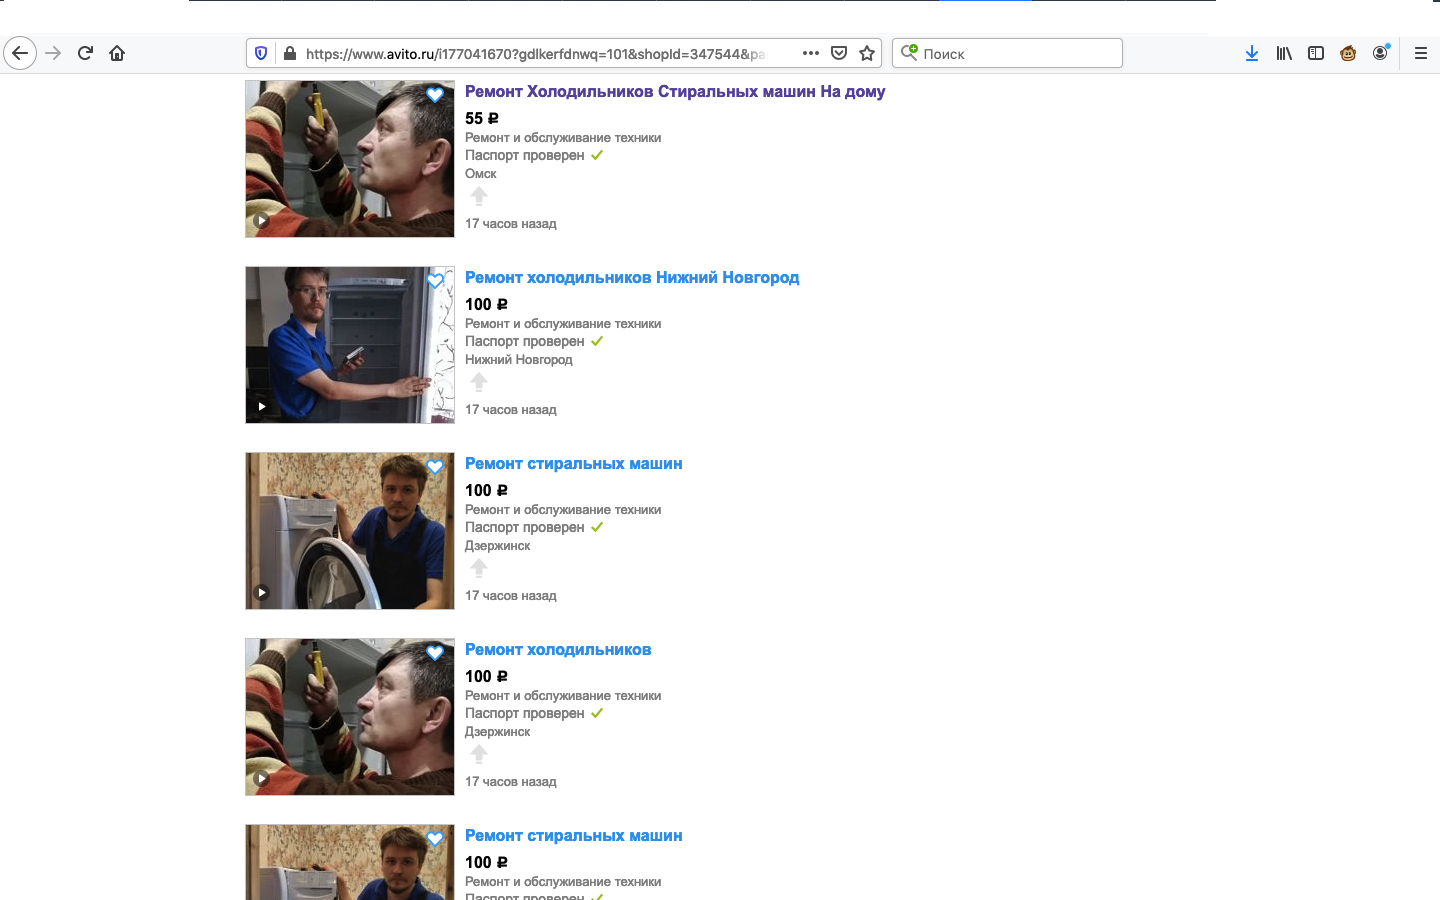Open the hamburger application menu
Viewport: 1440px width, 900px height.
coord(1421,53)
